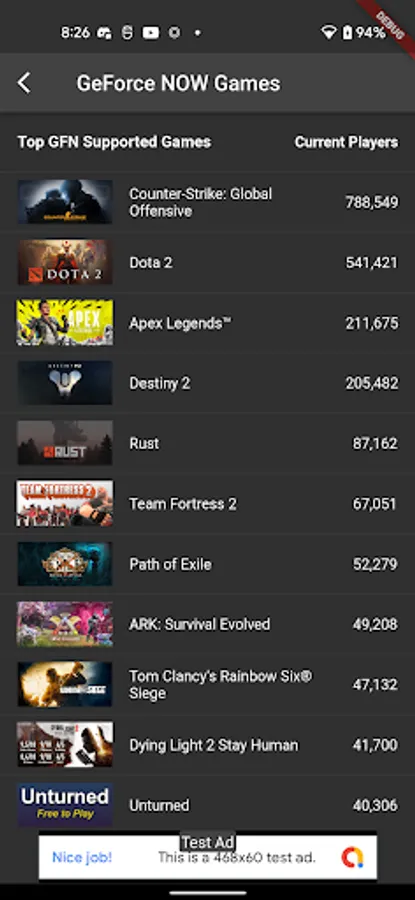This screenshot has height=900, width=415.
Task: Tap the Wi-Fi status bar icon
Action: click(x=328, y=33)
